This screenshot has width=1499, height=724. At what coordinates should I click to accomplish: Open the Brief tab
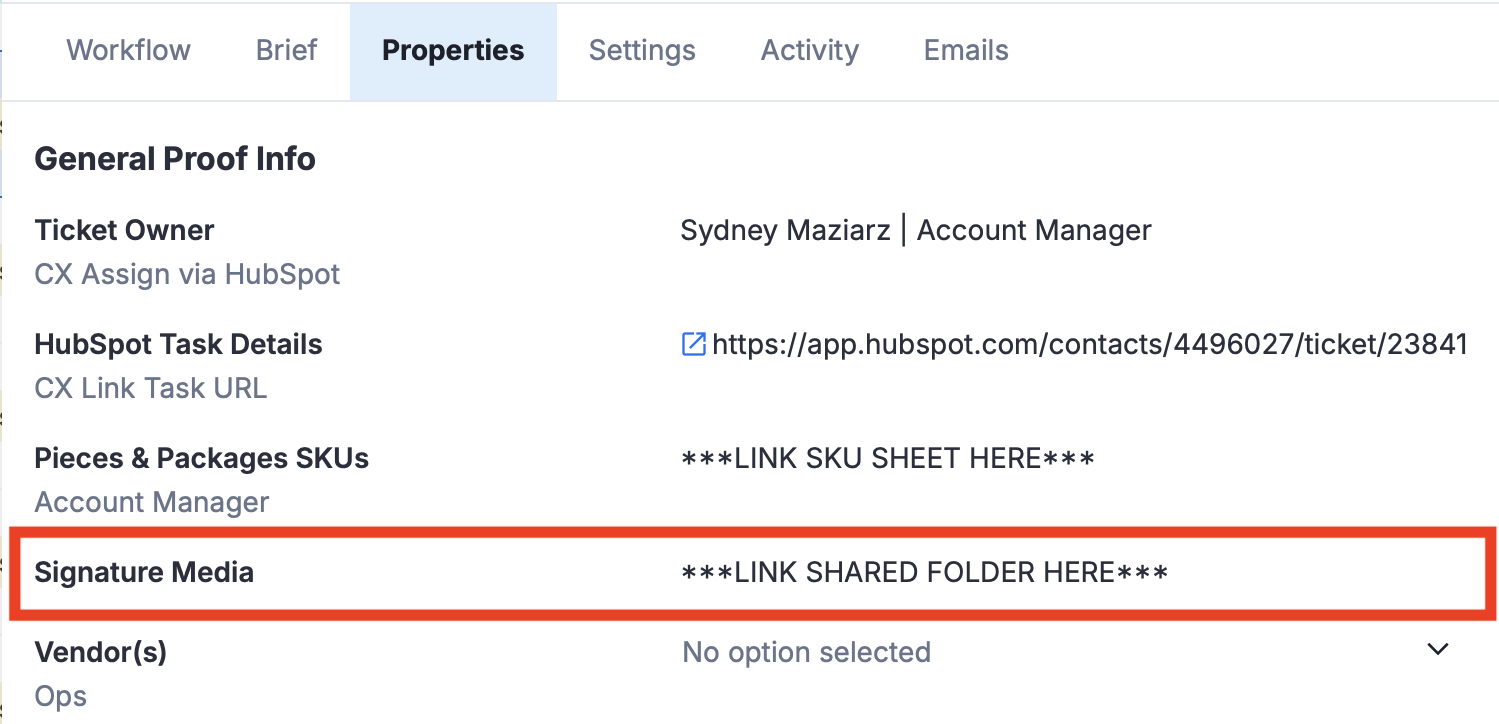click(x=286, y=51)
